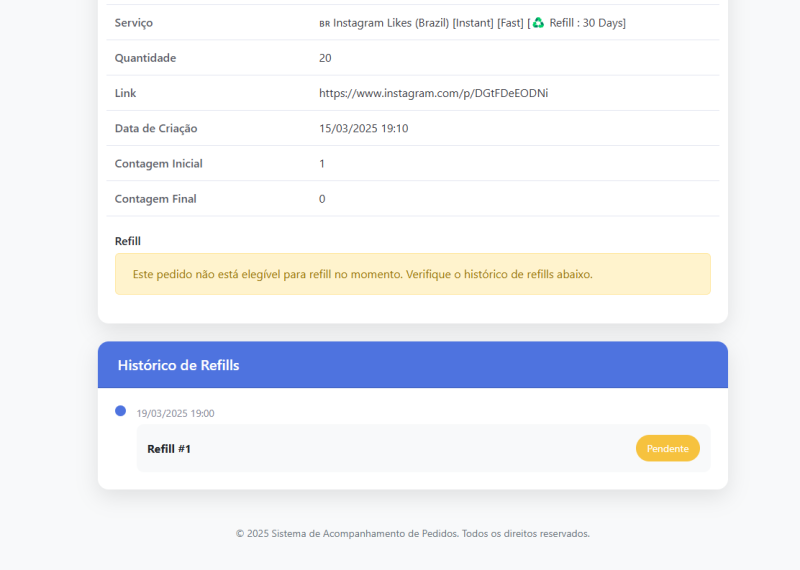Select the Refill #1 history entry
800x570 pixels.
point(169,449)
